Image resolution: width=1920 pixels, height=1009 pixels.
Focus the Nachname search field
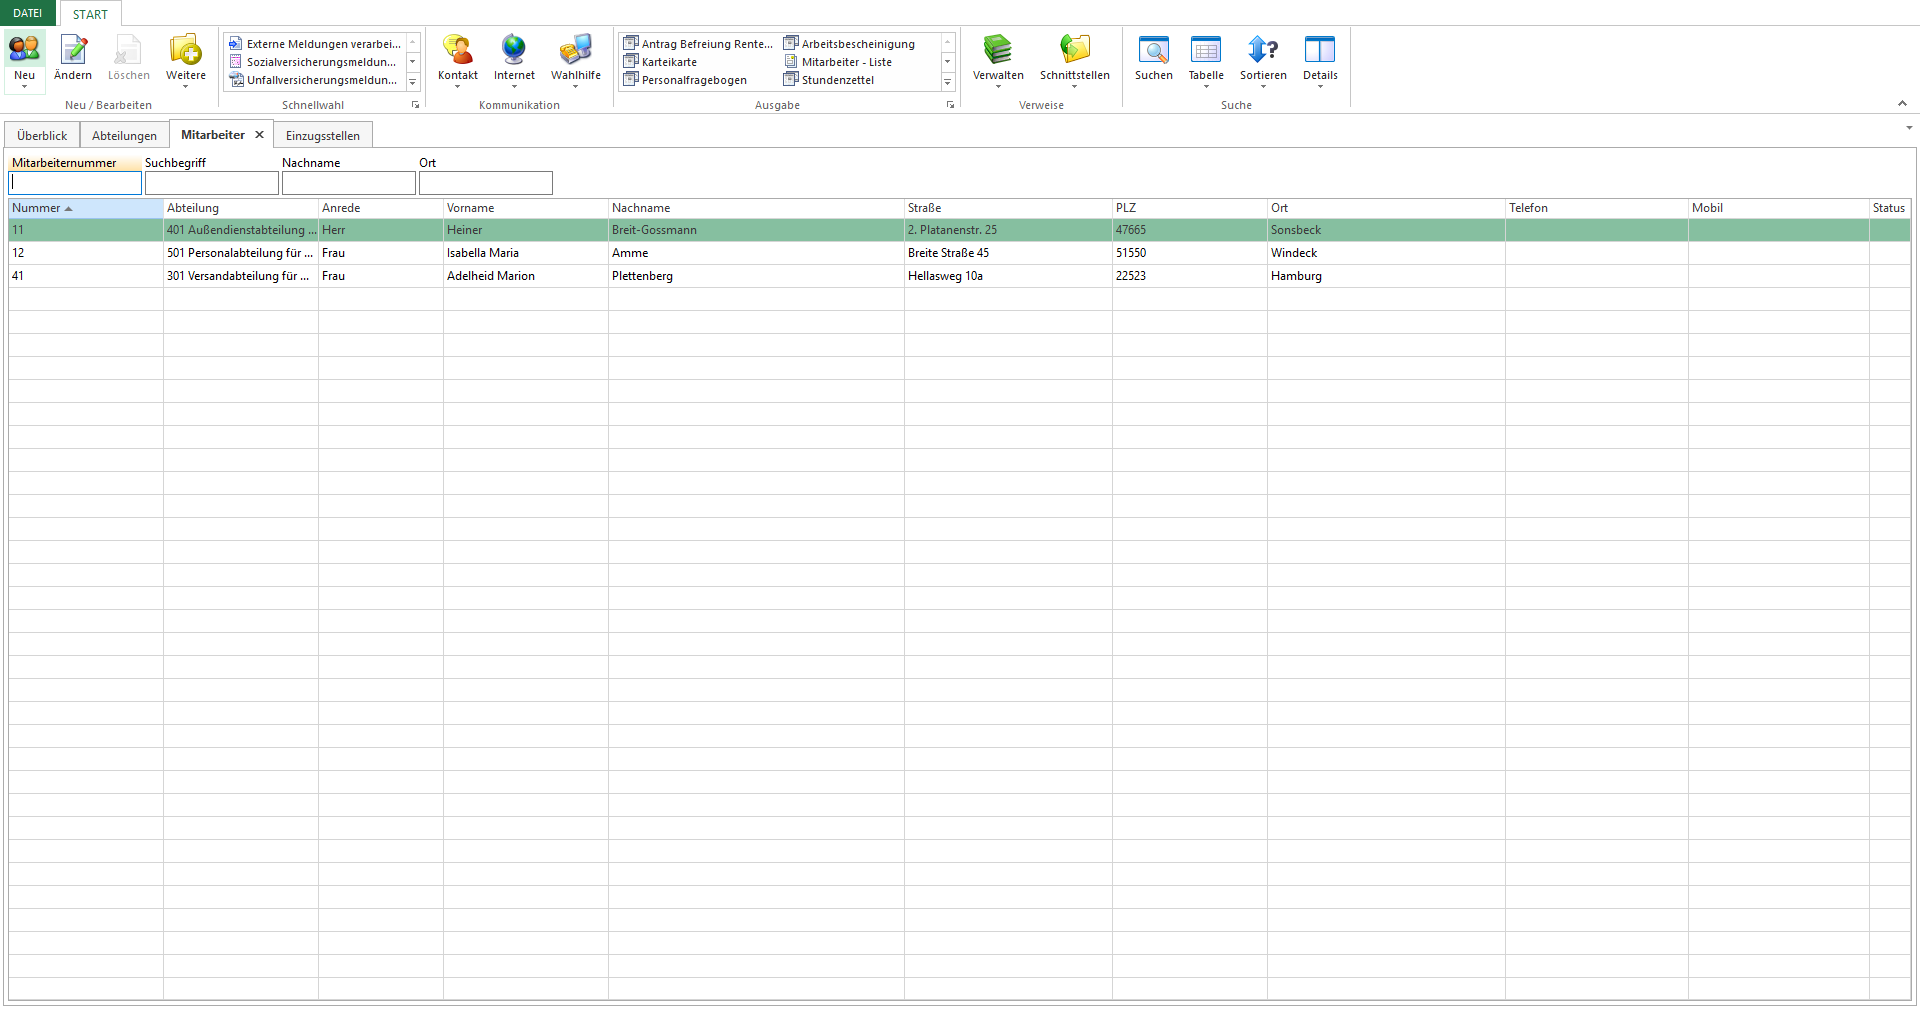point(349,183)
